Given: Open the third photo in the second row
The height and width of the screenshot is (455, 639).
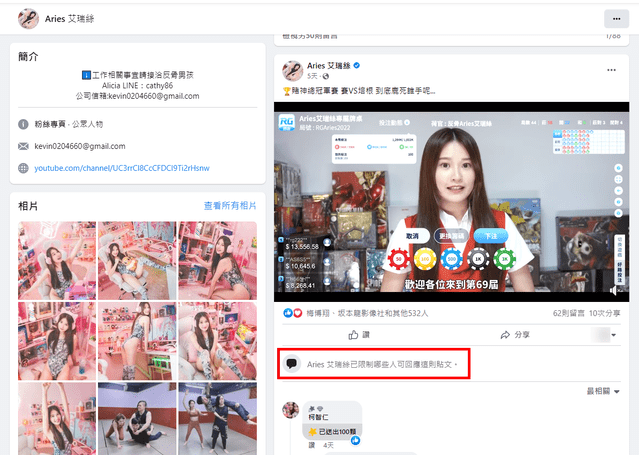Looking at the screenshot, I should pos(218,341).
